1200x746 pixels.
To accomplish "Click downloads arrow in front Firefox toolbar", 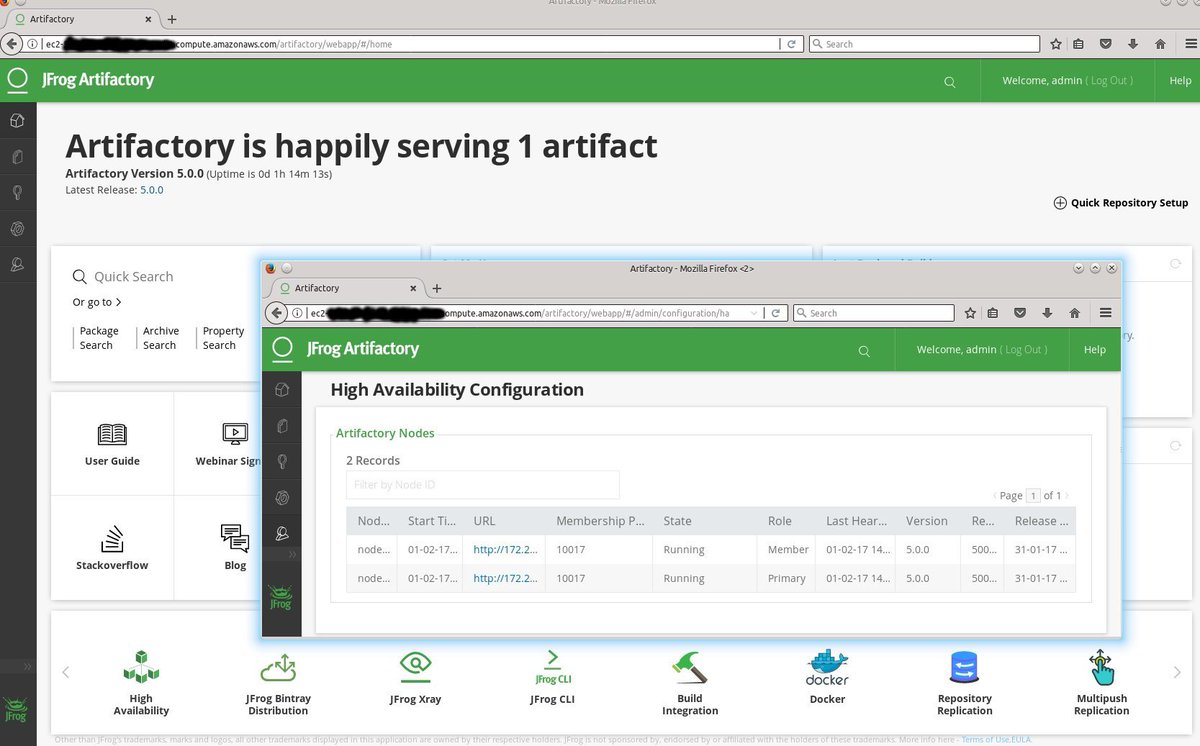I will point(1047,313).
